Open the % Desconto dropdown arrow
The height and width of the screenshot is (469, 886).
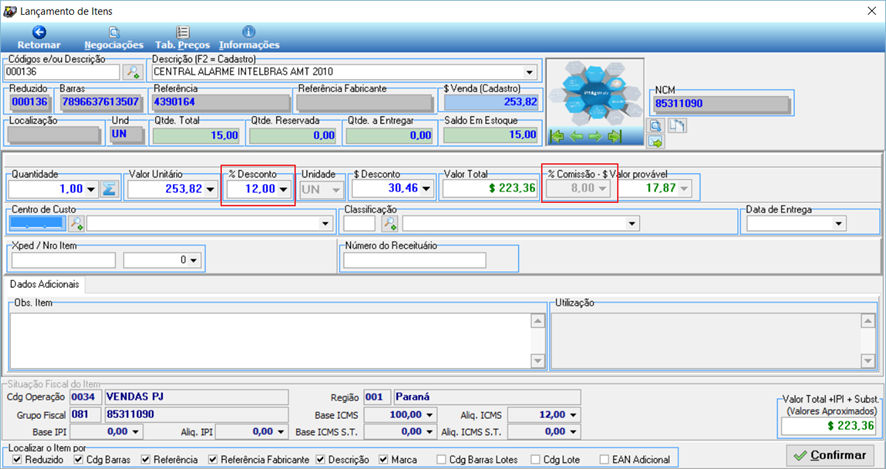click(x=284, y=189)
